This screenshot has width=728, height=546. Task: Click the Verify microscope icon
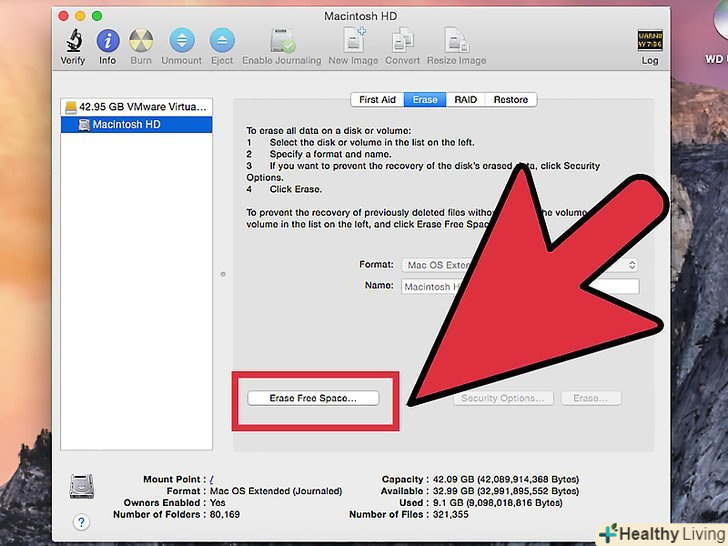74,40
